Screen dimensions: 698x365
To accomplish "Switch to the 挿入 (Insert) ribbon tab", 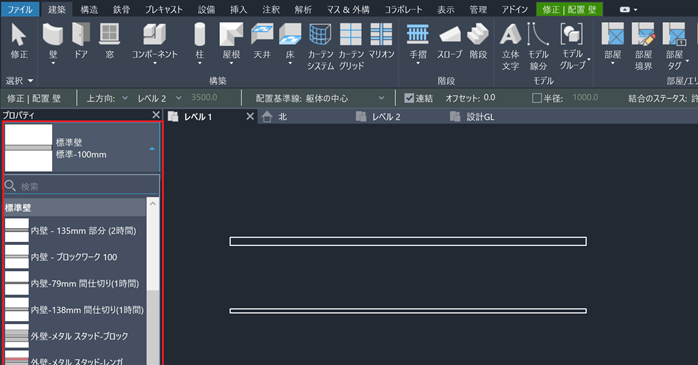I will pos(238,9).
